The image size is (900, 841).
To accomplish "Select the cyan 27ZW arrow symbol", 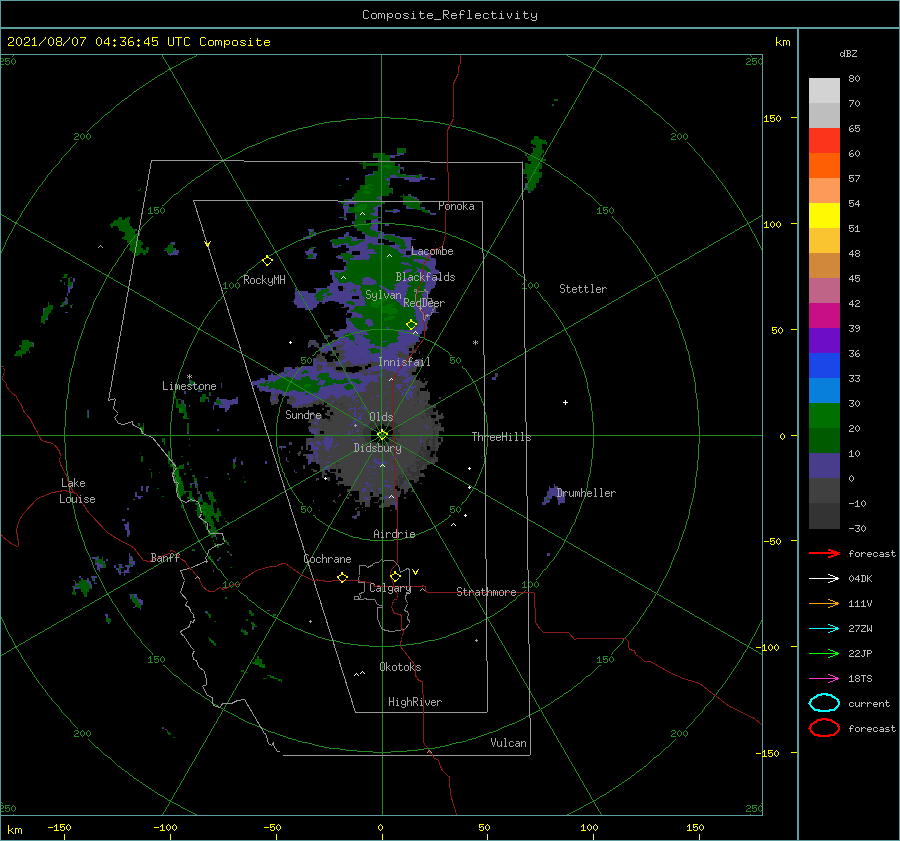I will [824, 628].
